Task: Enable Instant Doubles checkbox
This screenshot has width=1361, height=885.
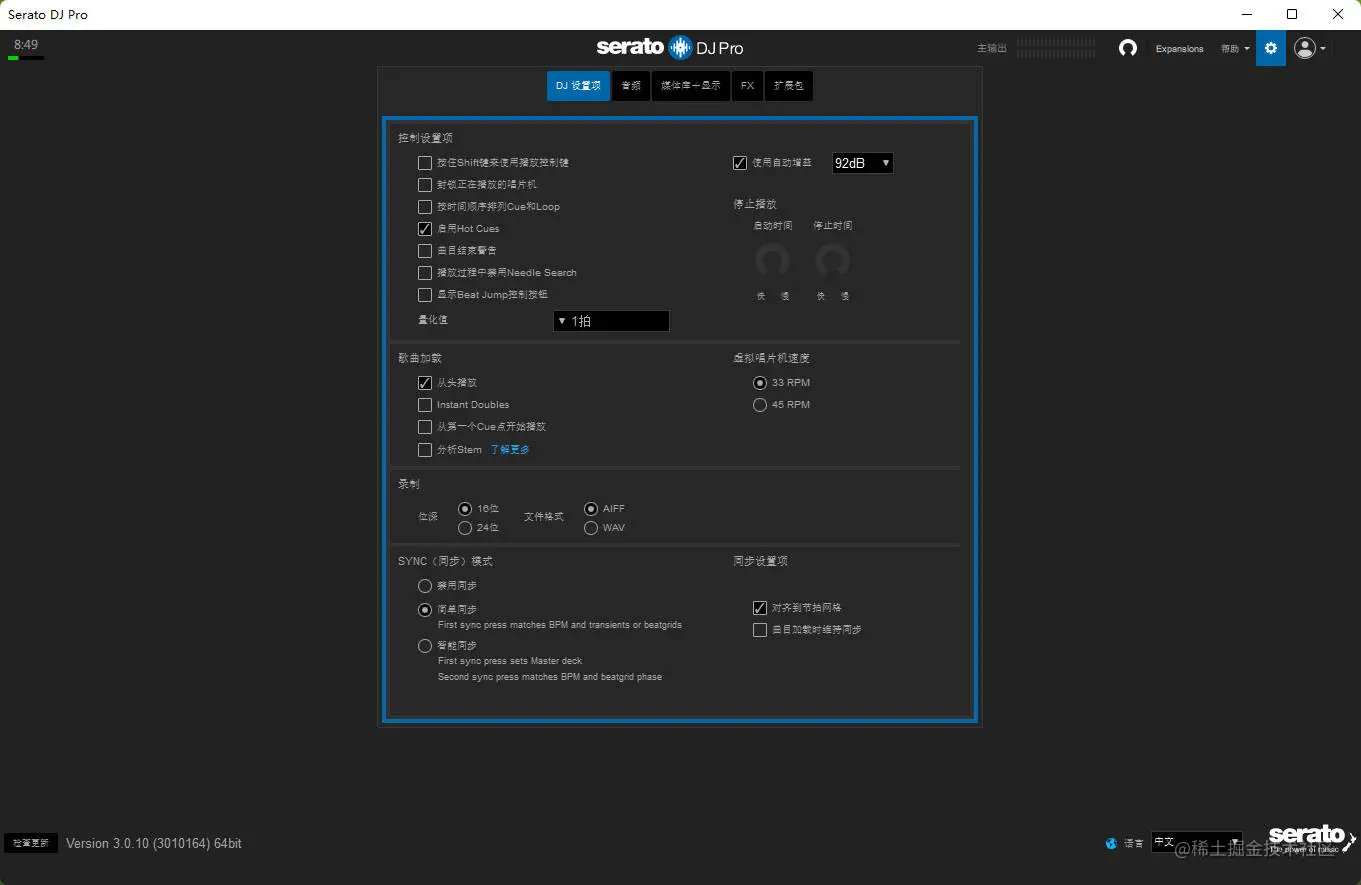Action: click(425, 405)
